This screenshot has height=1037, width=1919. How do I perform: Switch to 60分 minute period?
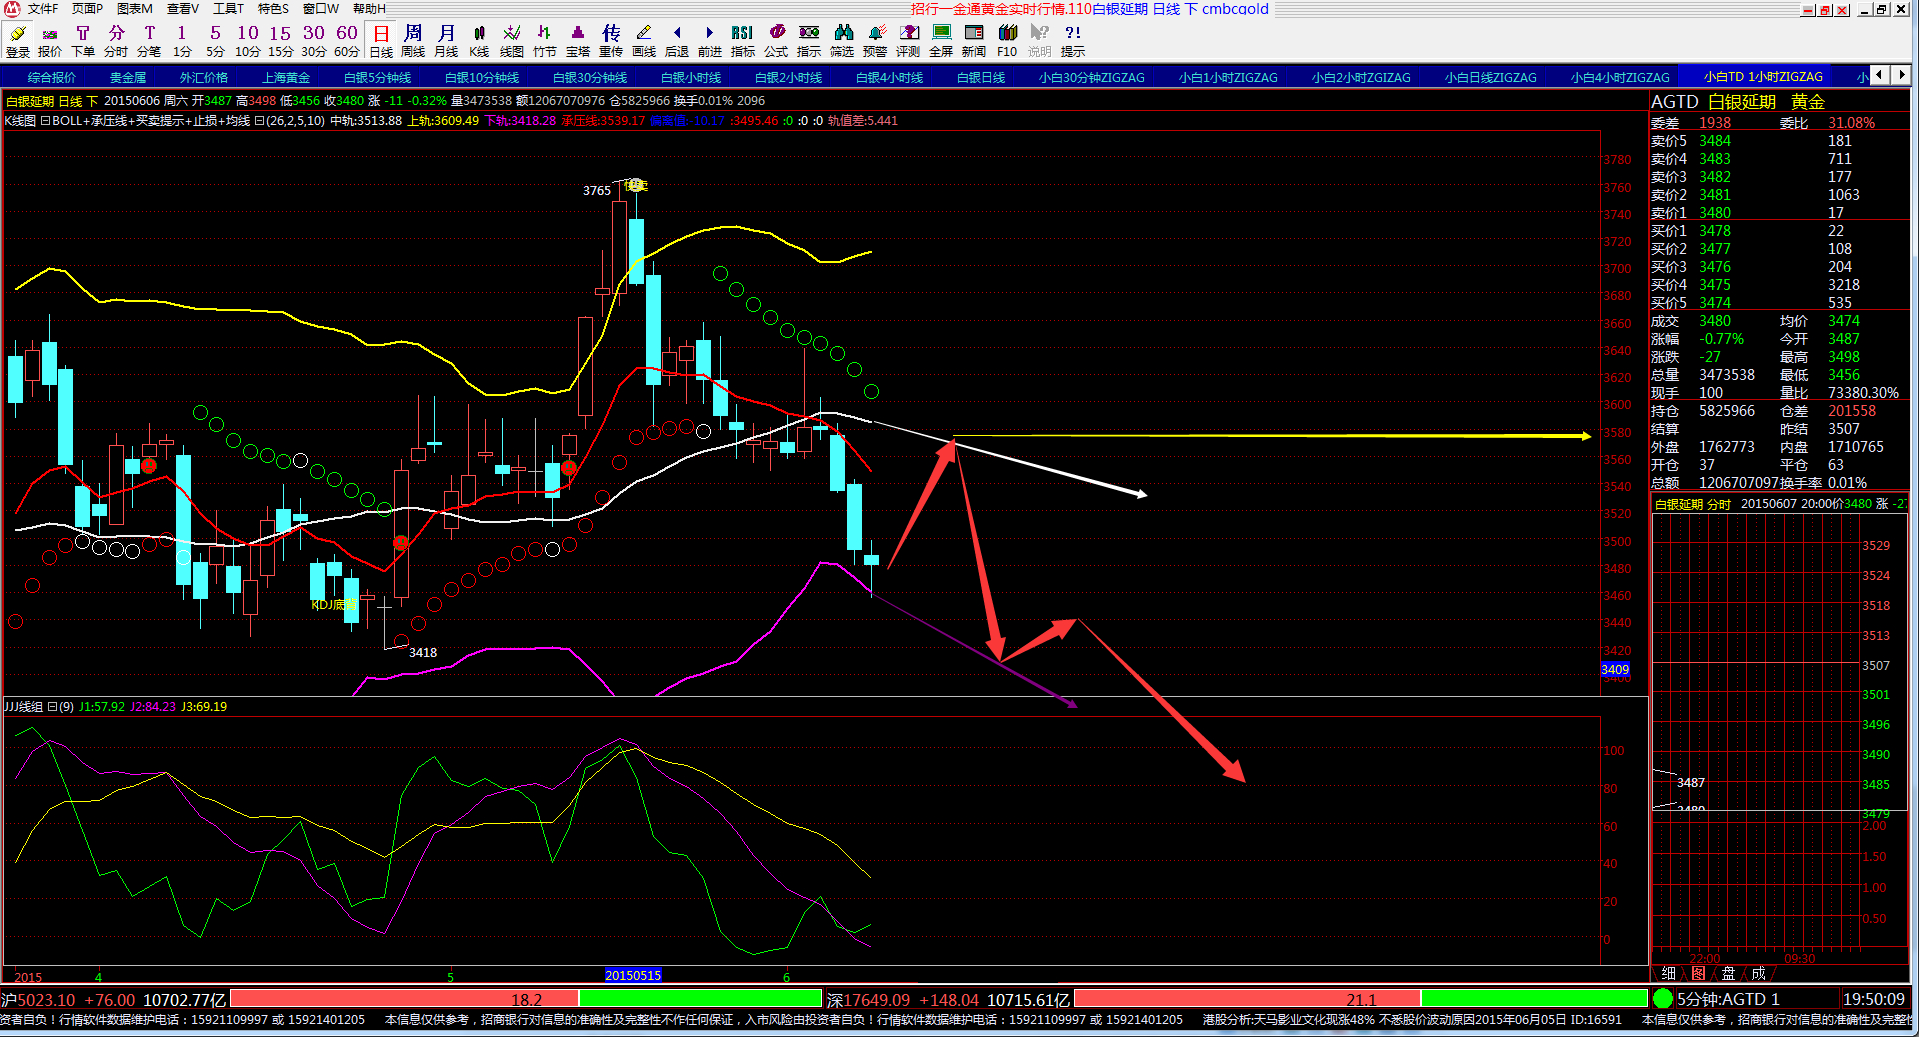pyautogui.click(x=347, y=41)
